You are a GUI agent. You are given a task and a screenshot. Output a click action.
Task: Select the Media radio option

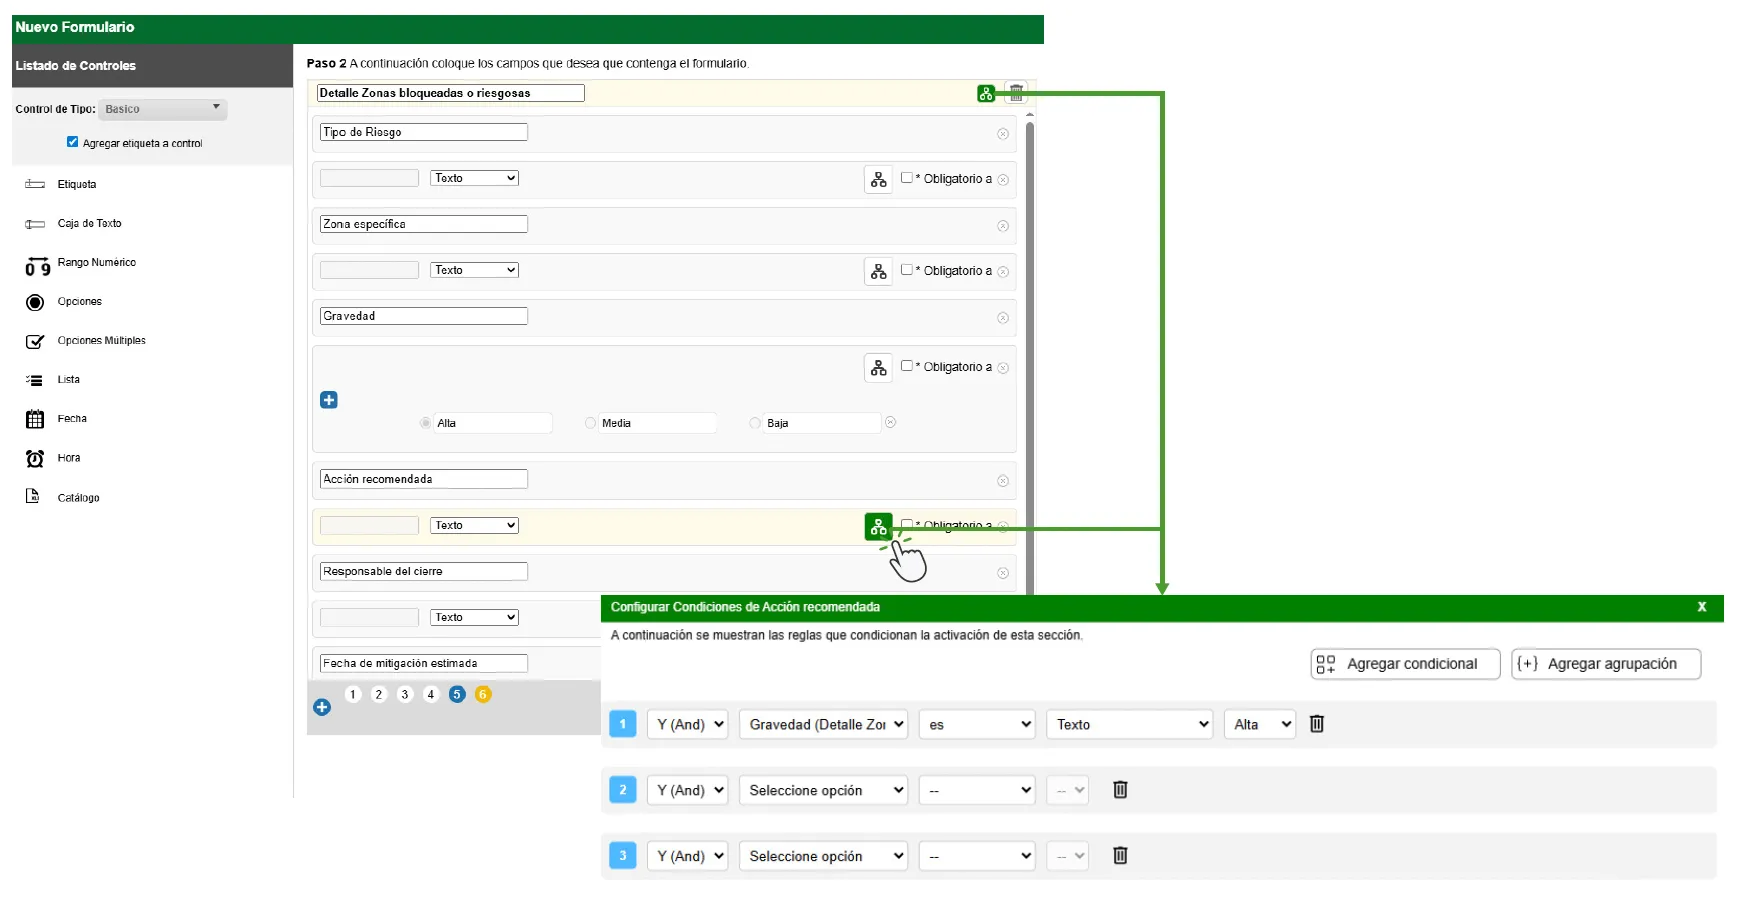click(x=591, y=423)
